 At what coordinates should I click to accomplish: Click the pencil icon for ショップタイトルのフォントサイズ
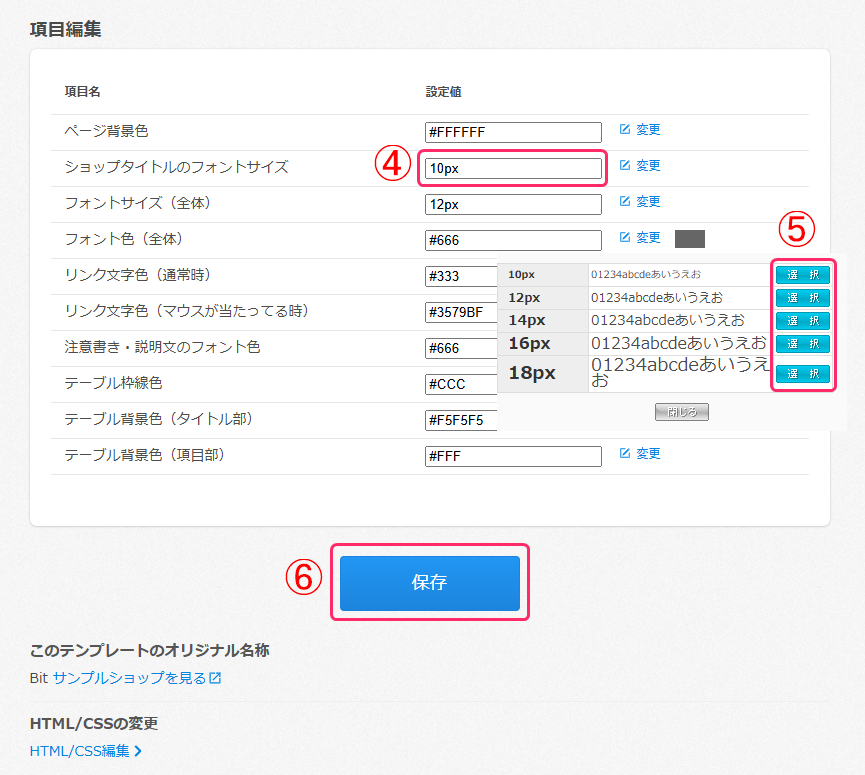(x=625, y=166)
